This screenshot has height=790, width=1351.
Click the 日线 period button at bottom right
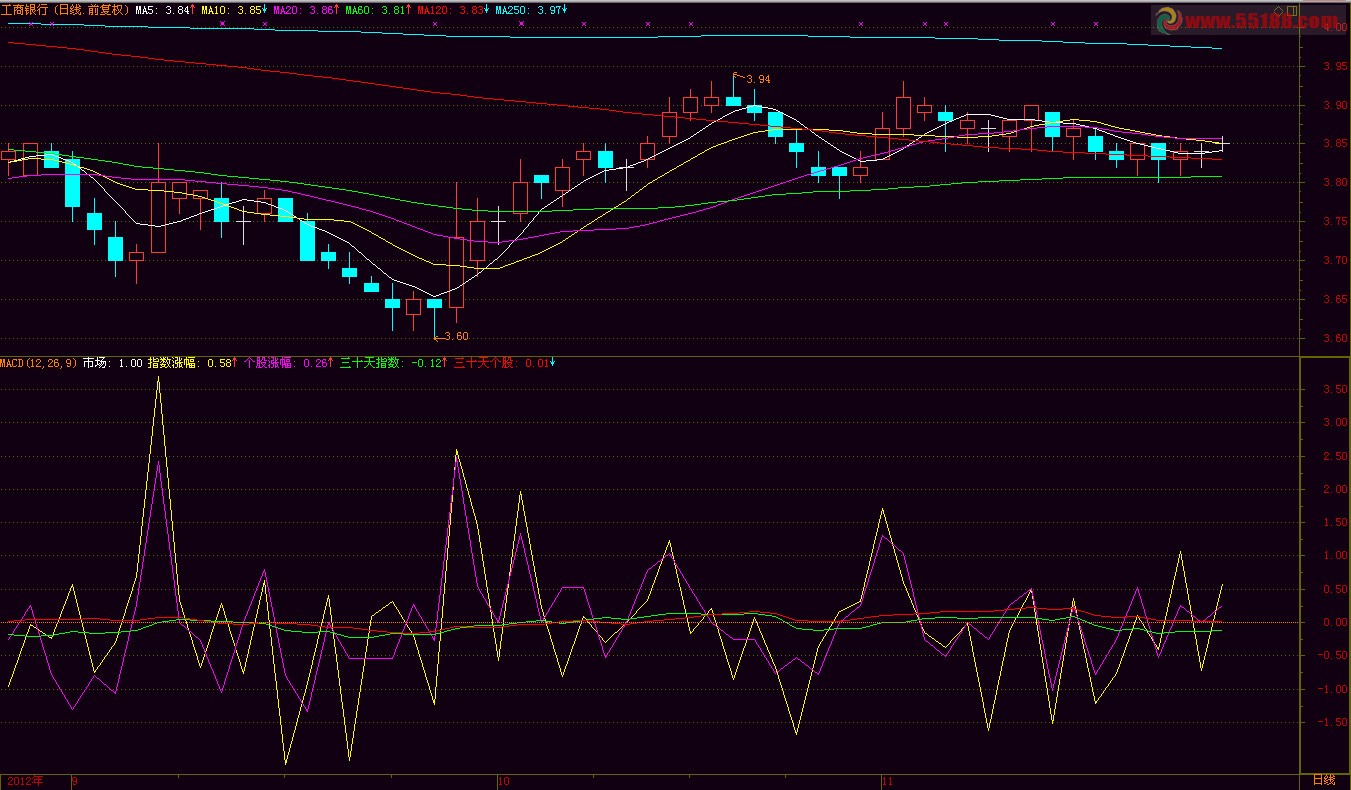tap(1324, 780)
